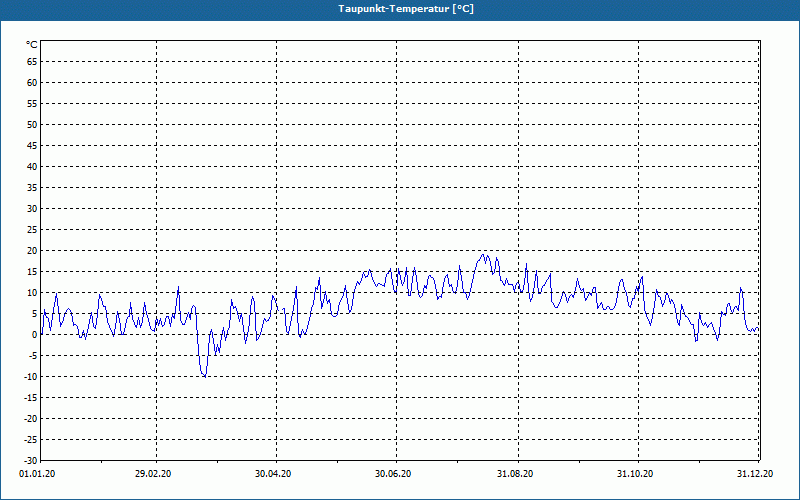Click the 65 value on the y-axis
The image size is (800, 500).
coord(32,62)
